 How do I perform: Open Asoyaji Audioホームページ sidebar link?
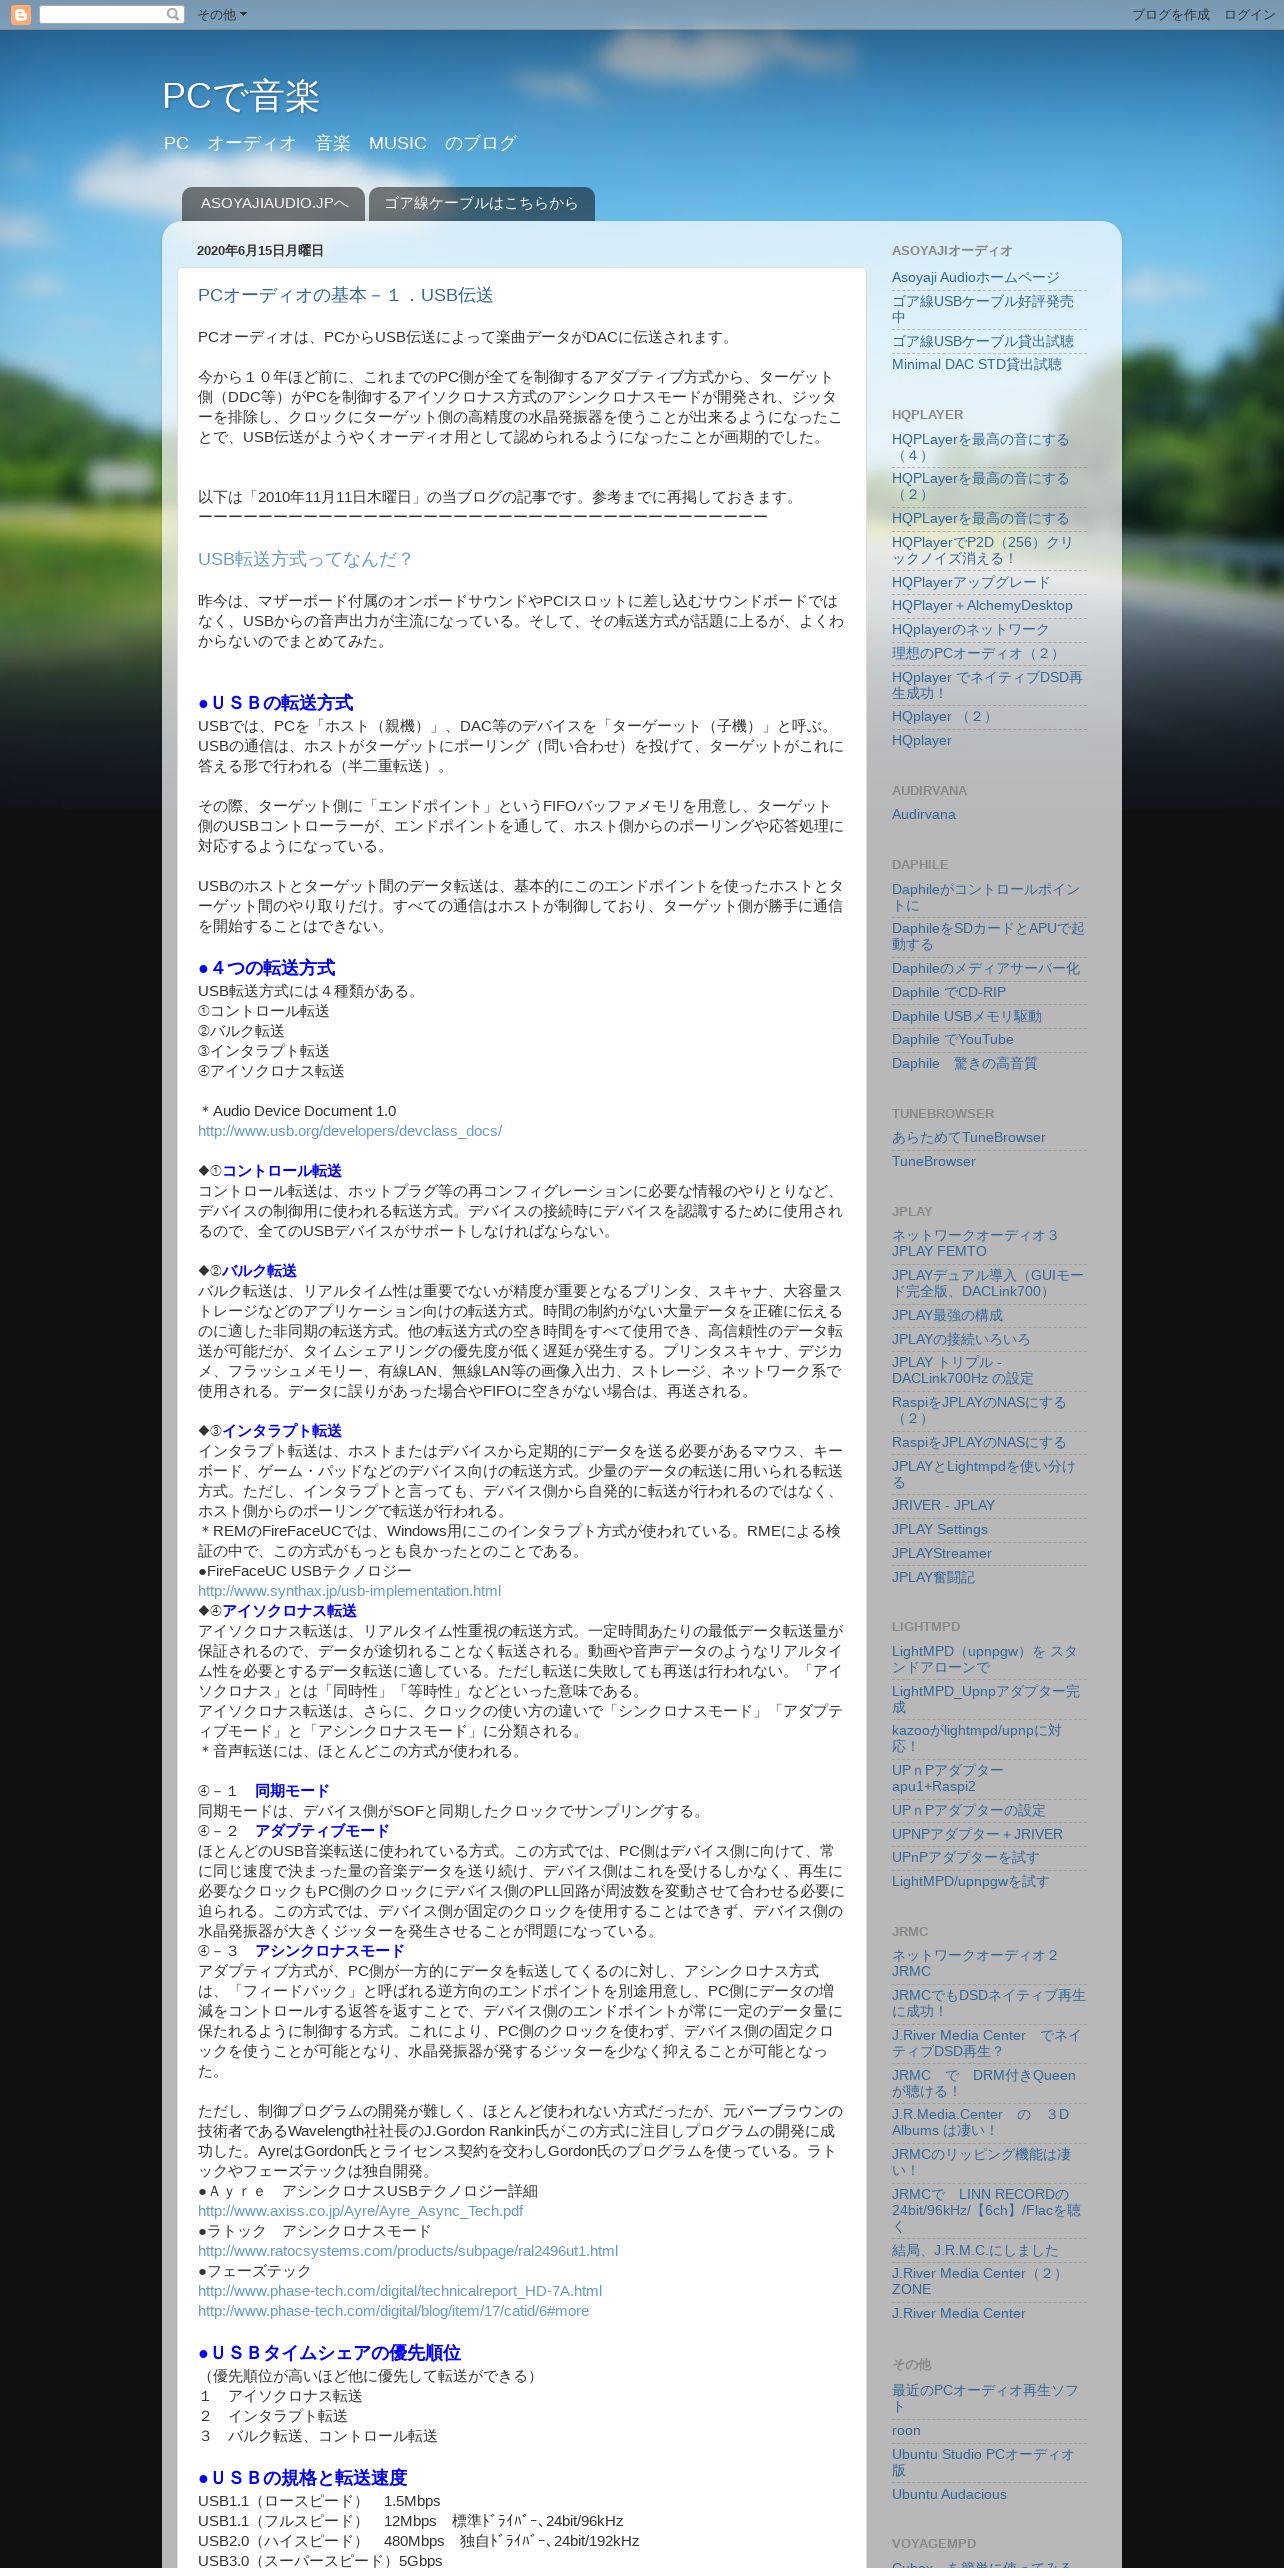coord(975,278)
